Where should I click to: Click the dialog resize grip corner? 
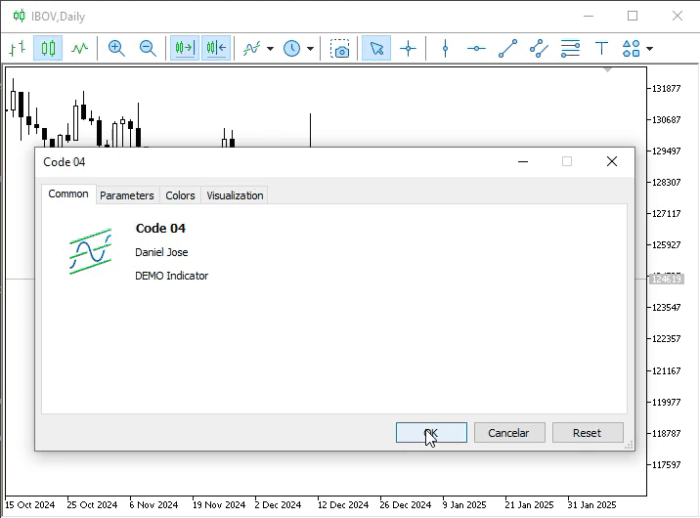coord(629,445)
